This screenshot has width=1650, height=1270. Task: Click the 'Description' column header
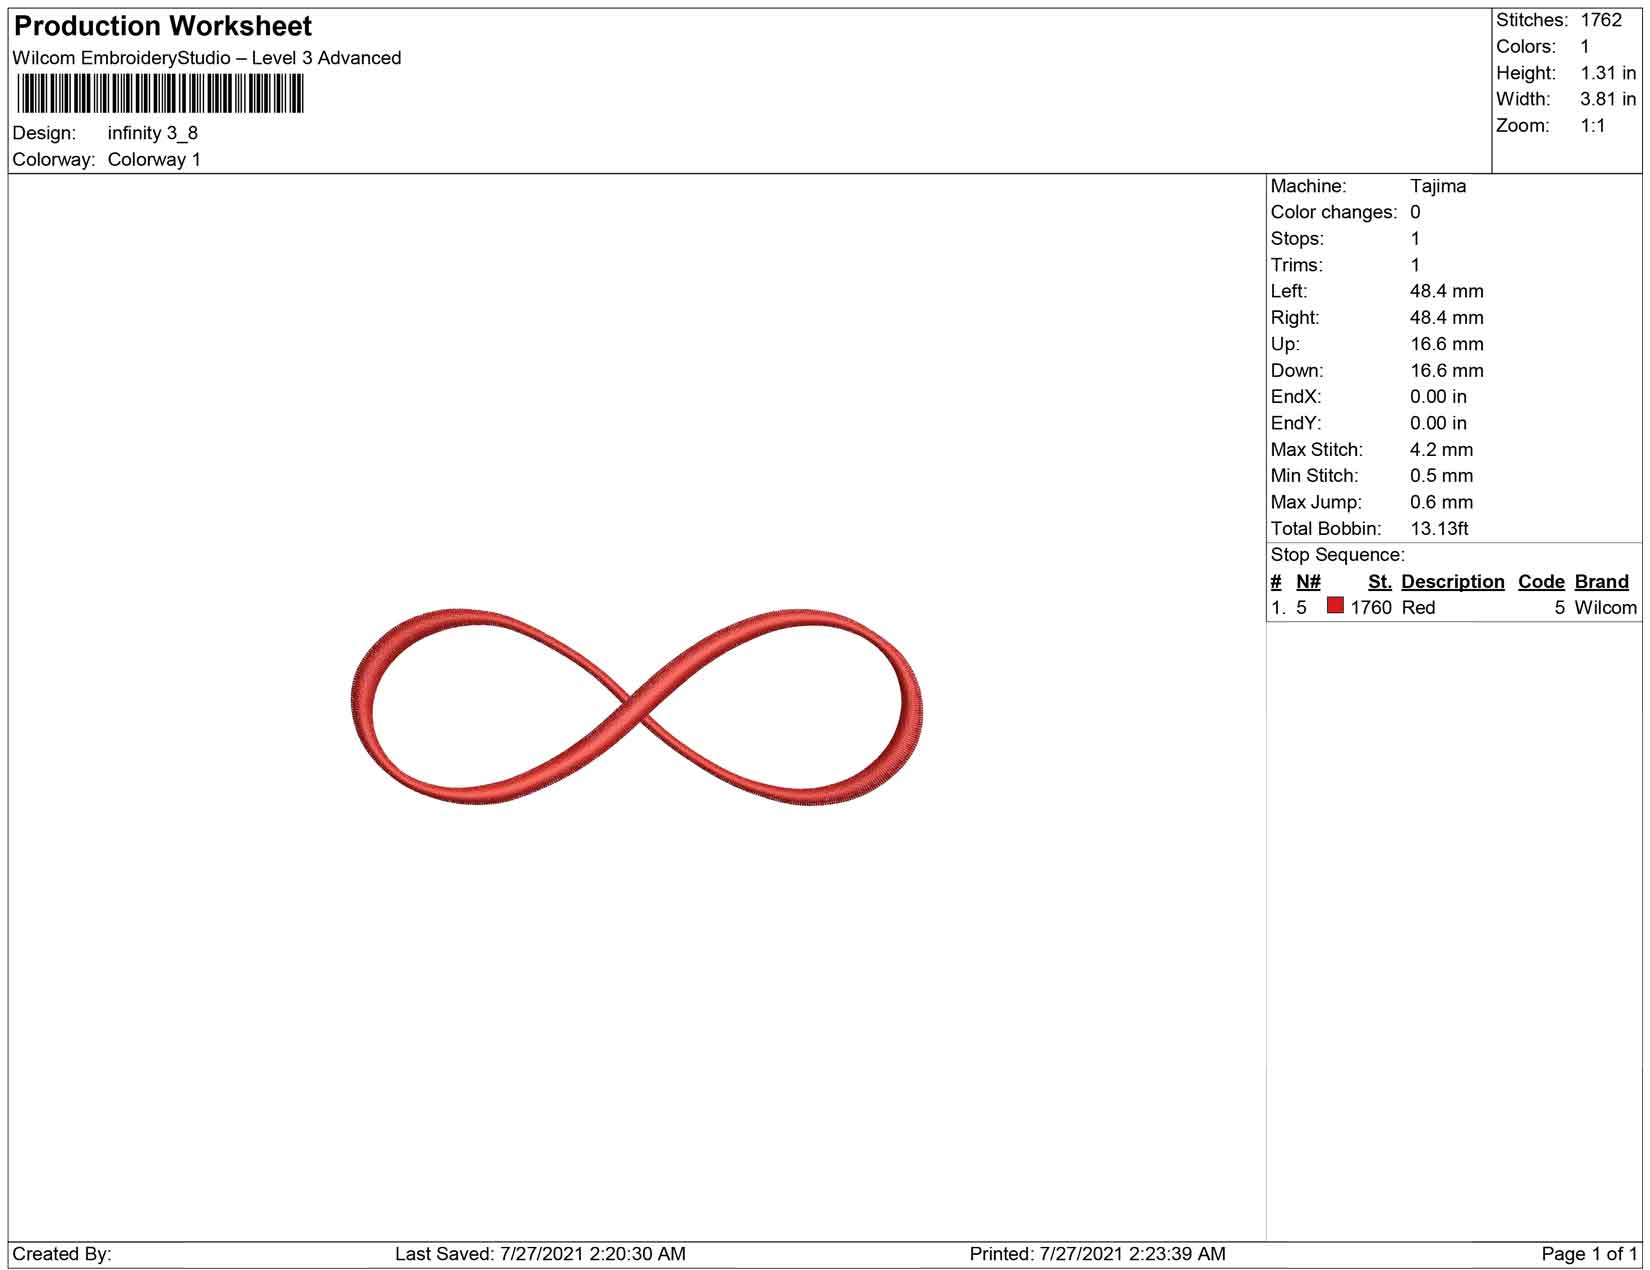point(1452,582)
